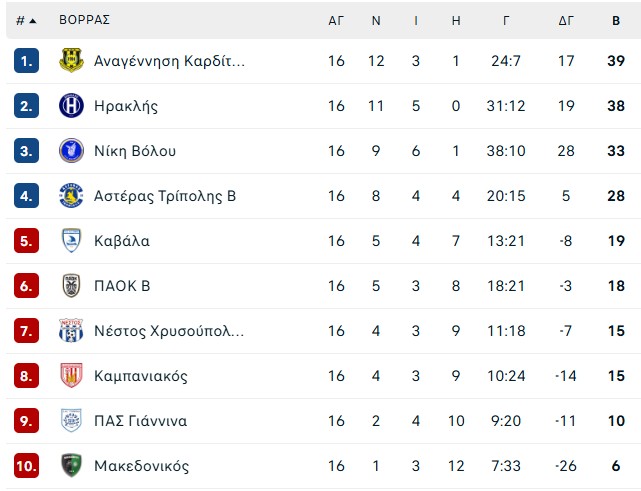The image size is (641, 491).
Task: Sort by the ΔΓ goal difference header
Action: pyautogui.click(x=567, y=20)
